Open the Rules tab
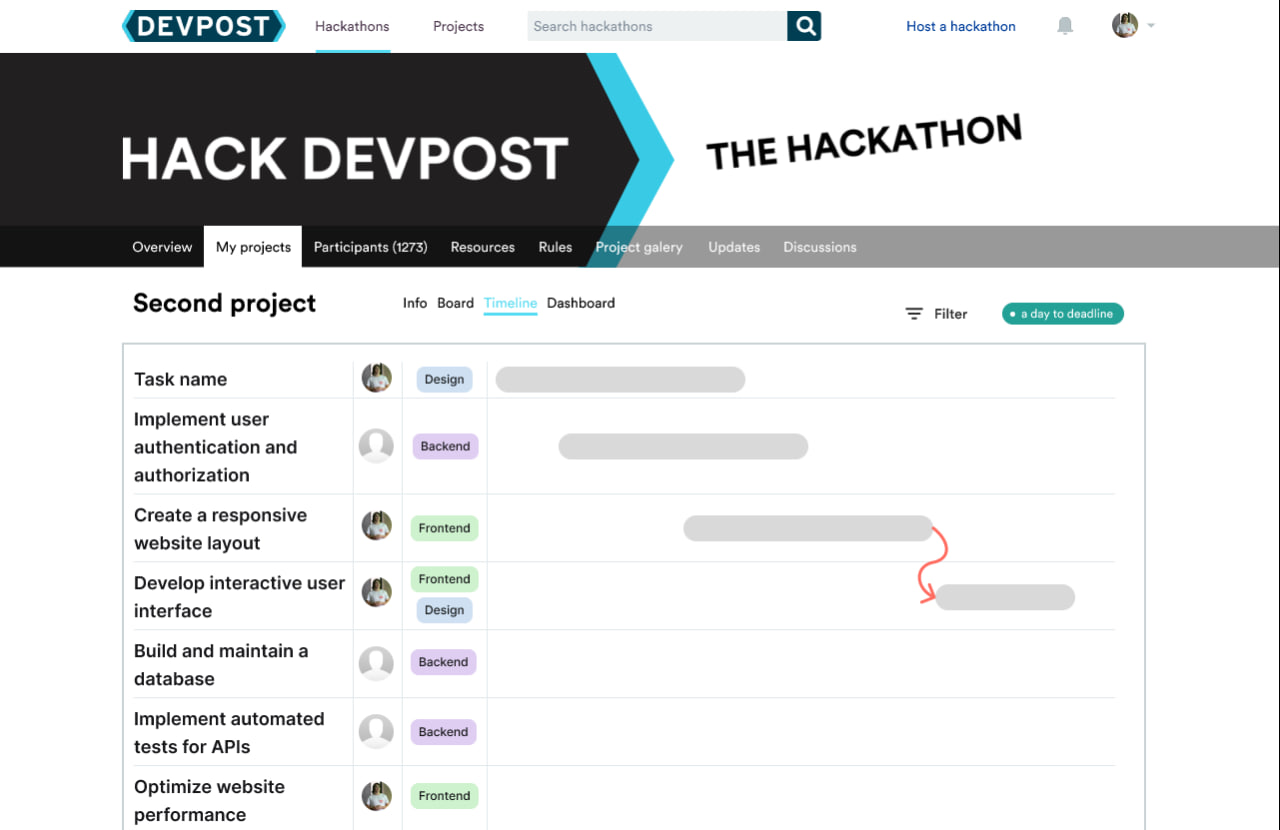Screen dimensions: 1280x830 click(555, 247)
